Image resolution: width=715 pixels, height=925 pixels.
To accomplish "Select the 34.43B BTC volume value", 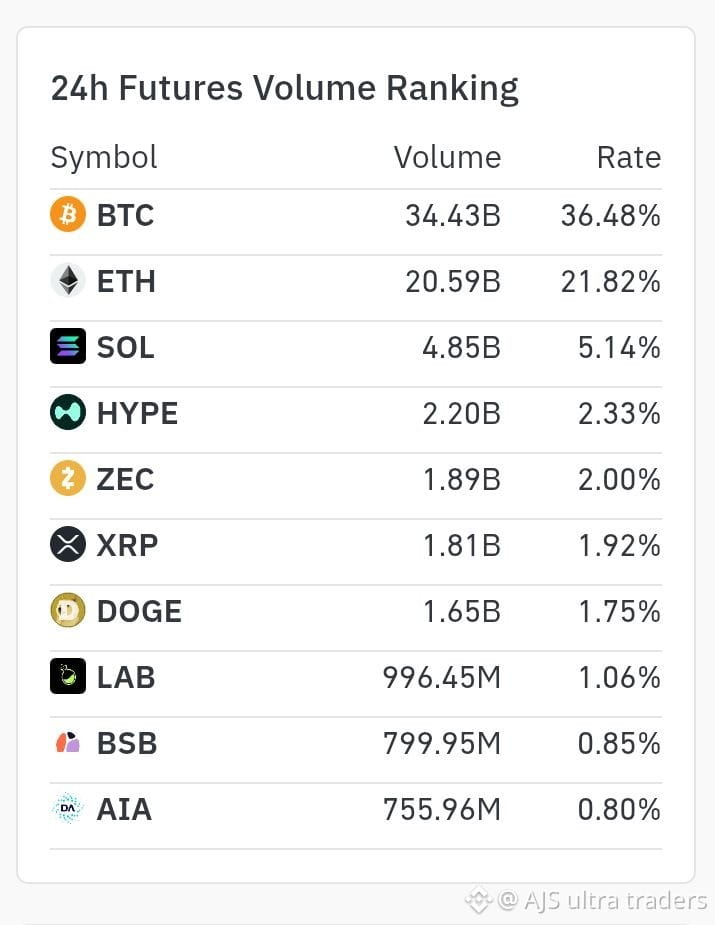I will pos(453,215).
